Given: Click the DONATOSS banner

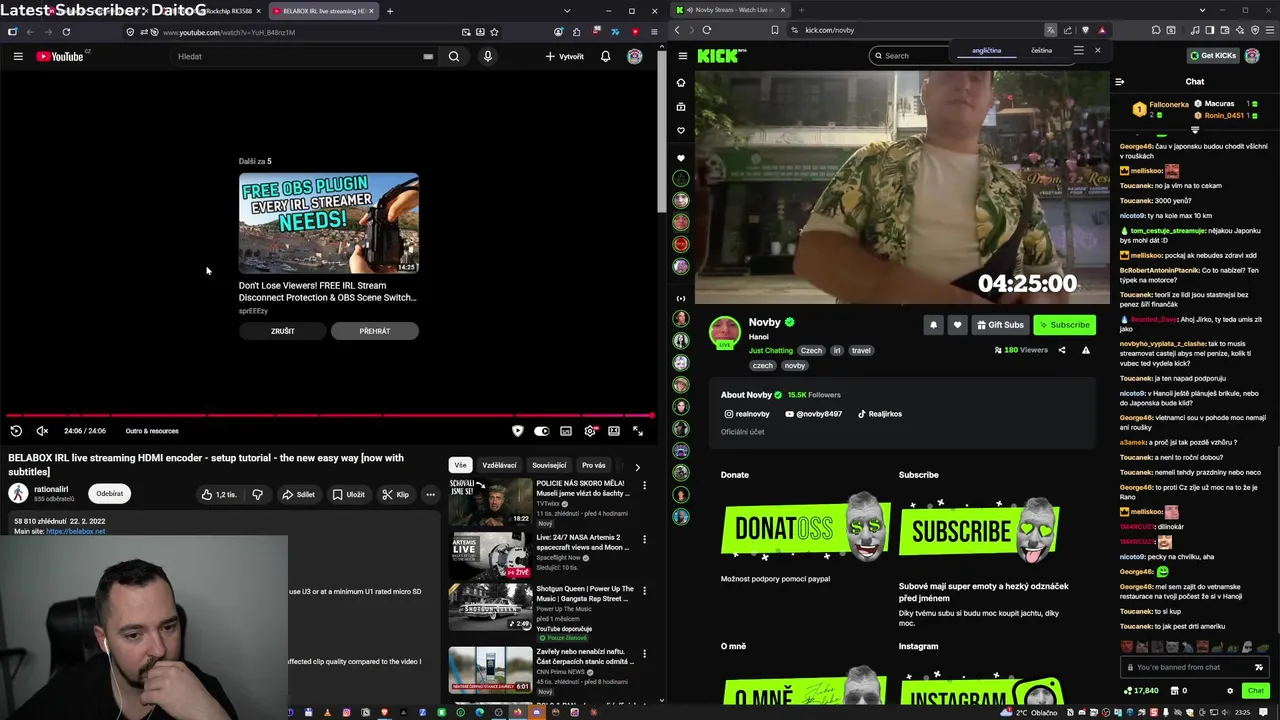Looking at the screenshot, I should 806,528.
